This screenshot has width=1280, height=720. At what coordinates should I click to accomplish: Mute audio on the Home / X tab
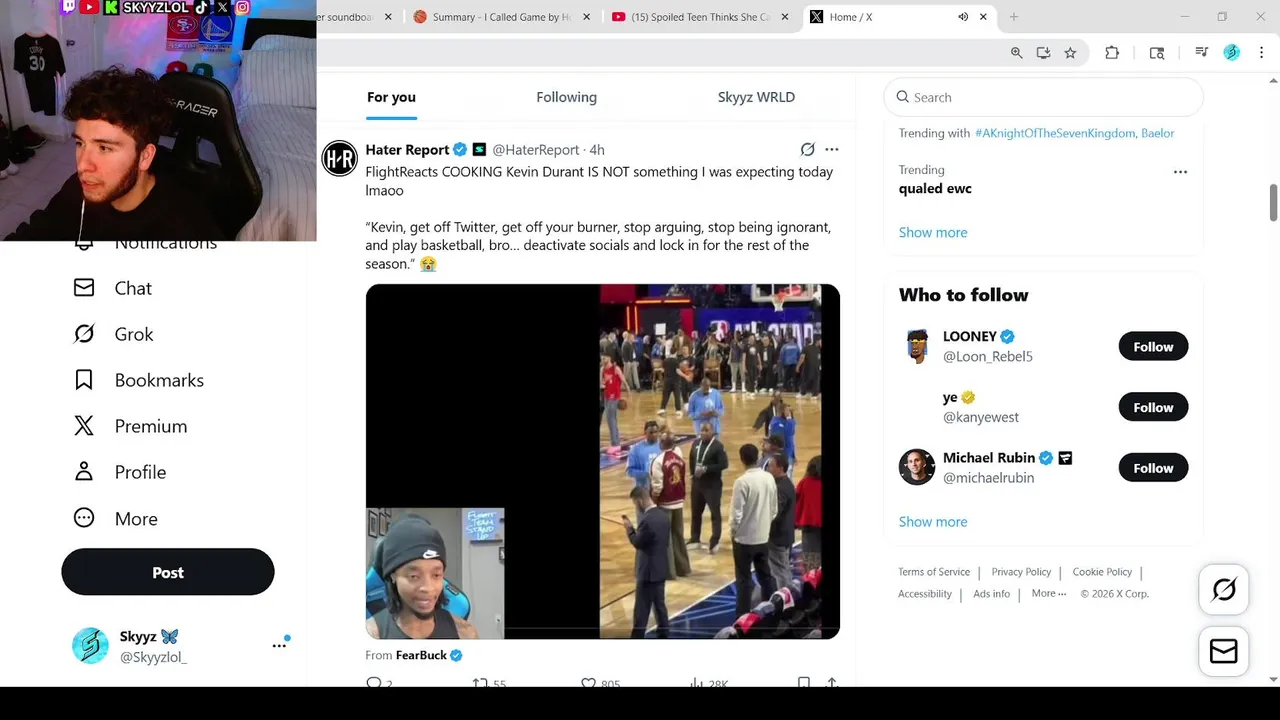tap(963, 17)
